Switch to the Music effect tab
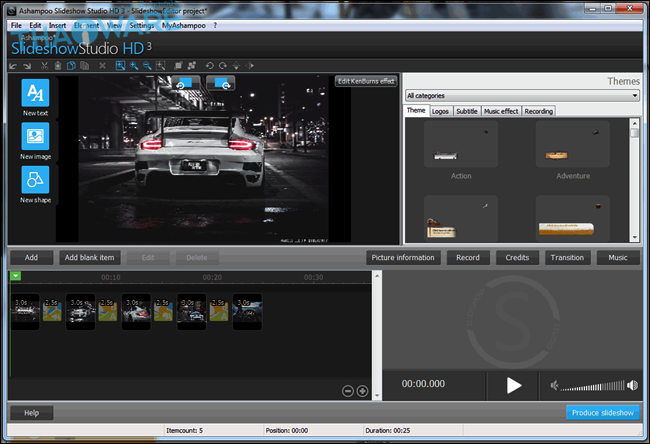This screenshot has height=444, width=650. point(500,111)
